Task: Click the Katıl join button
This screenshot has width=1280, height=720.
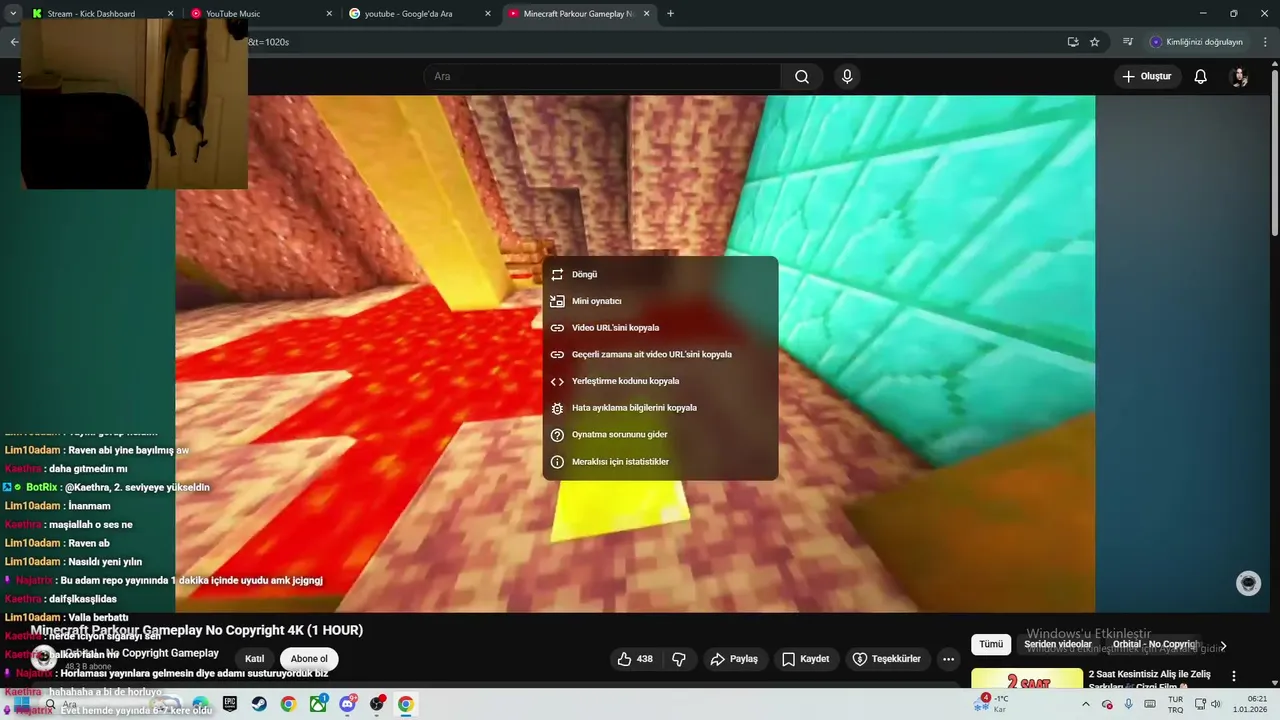Action: (x=255, y=659)
